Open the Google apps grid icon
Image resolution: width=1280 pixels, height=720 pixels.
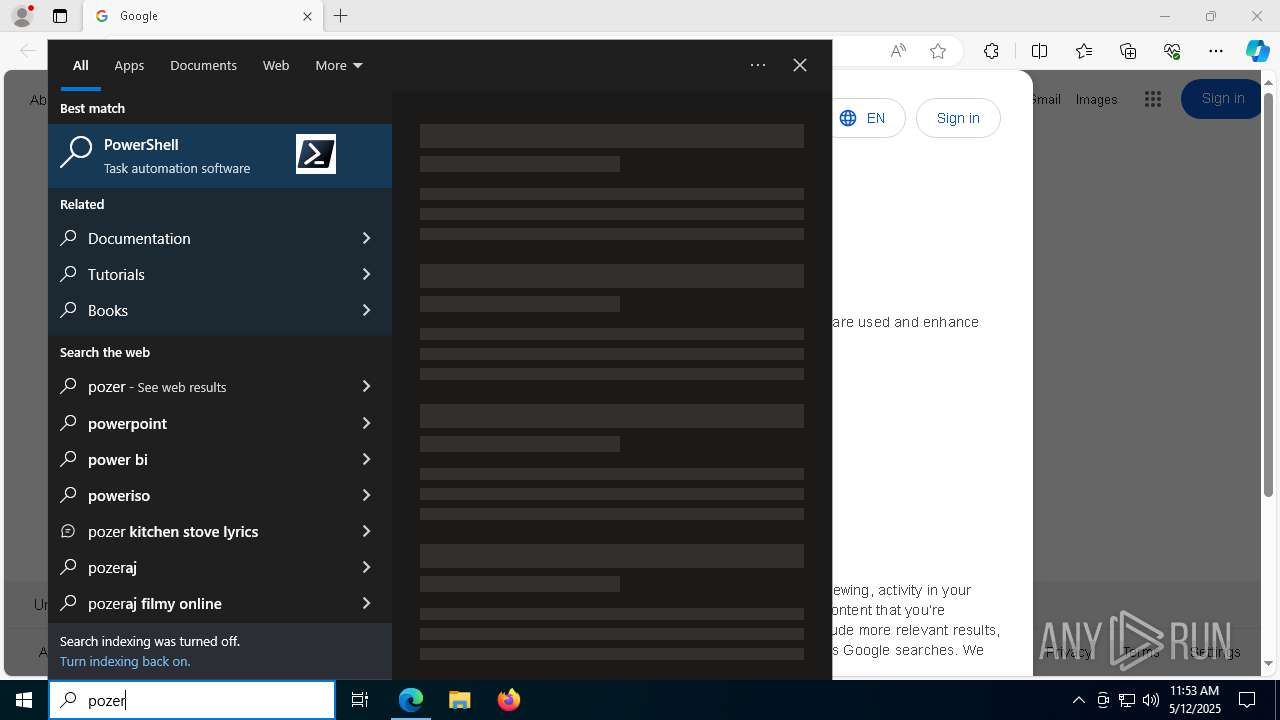(1153, 99)
